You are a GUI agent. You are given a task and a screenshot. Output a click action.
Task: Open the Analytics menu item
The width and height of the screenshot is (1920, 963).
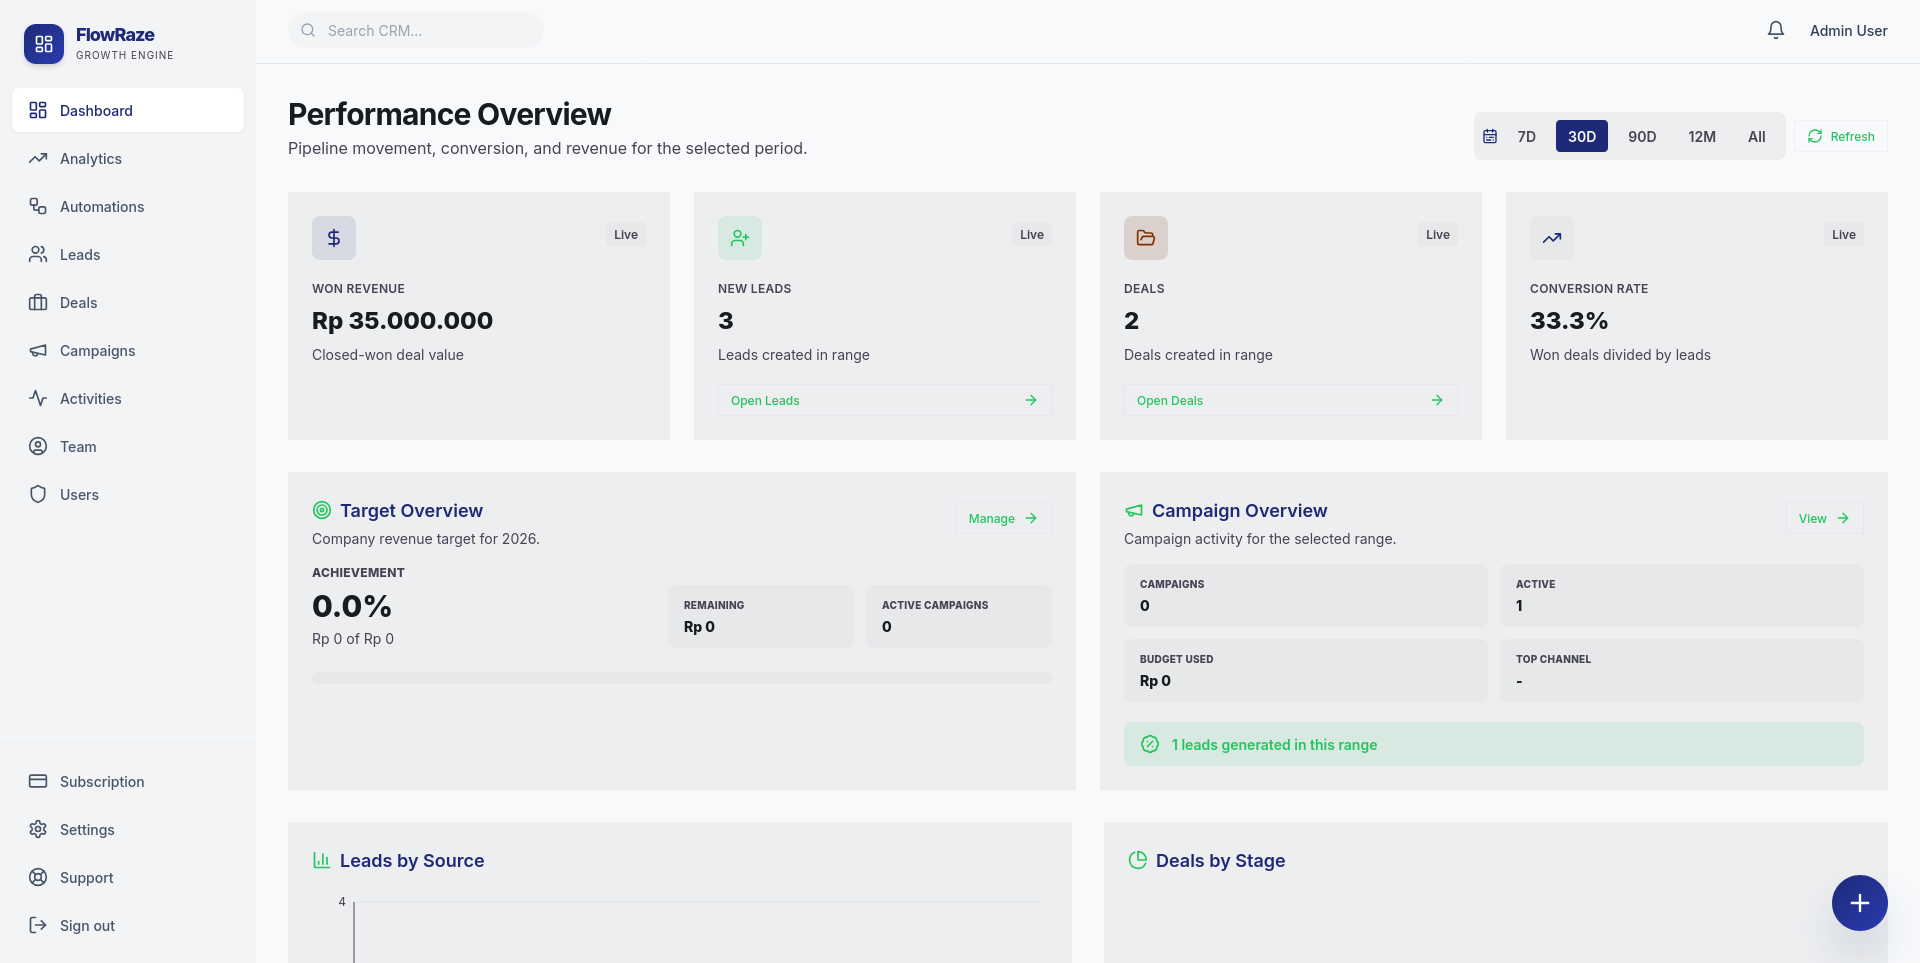[x=128, y=158]
